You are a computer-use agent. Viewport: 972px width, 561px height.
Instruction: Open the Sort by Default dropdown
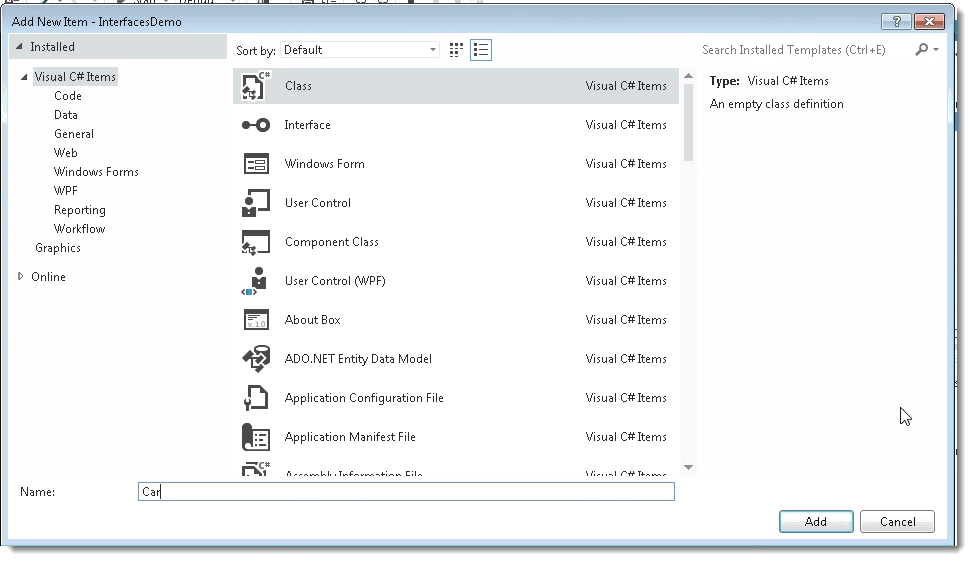(x=360, y=50)
